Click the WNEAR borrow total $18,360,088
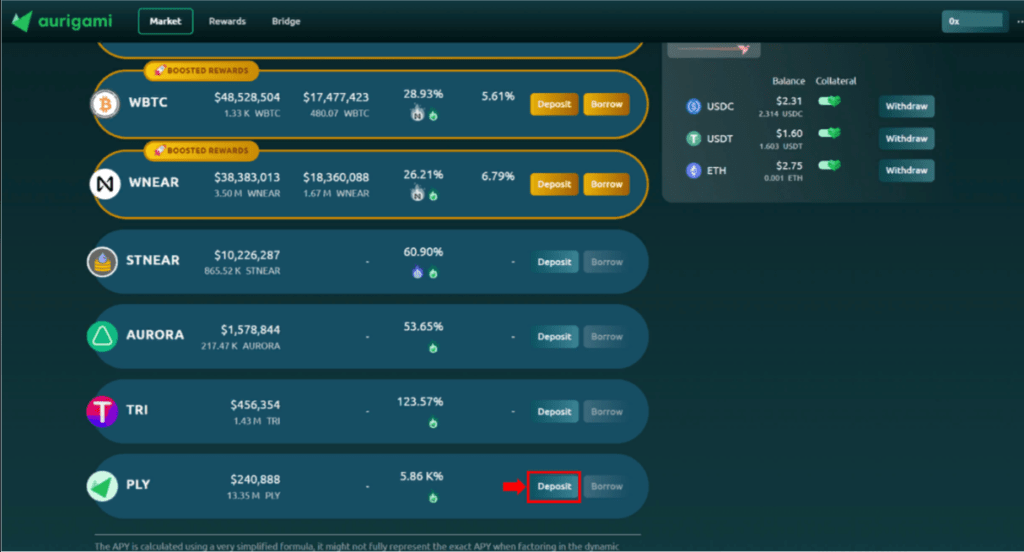Viewport: 1024px width, 552px height. pos(336,177)
